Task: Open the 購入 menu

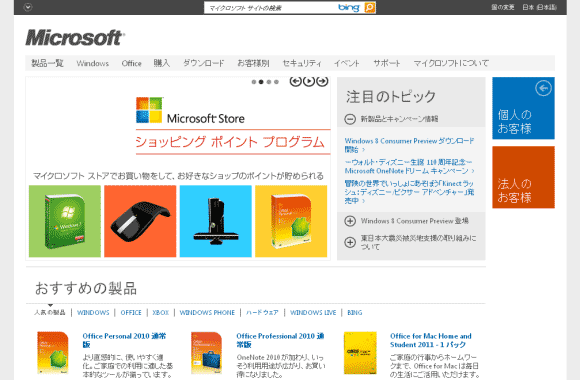Action: [x=162, y=63]
